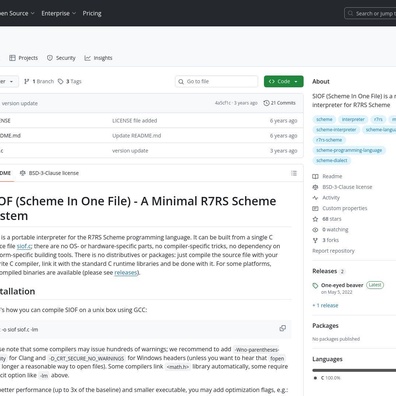Click the magnifier icon in Go to file
The height and width of the screenshot is (396, 396).
181,81
